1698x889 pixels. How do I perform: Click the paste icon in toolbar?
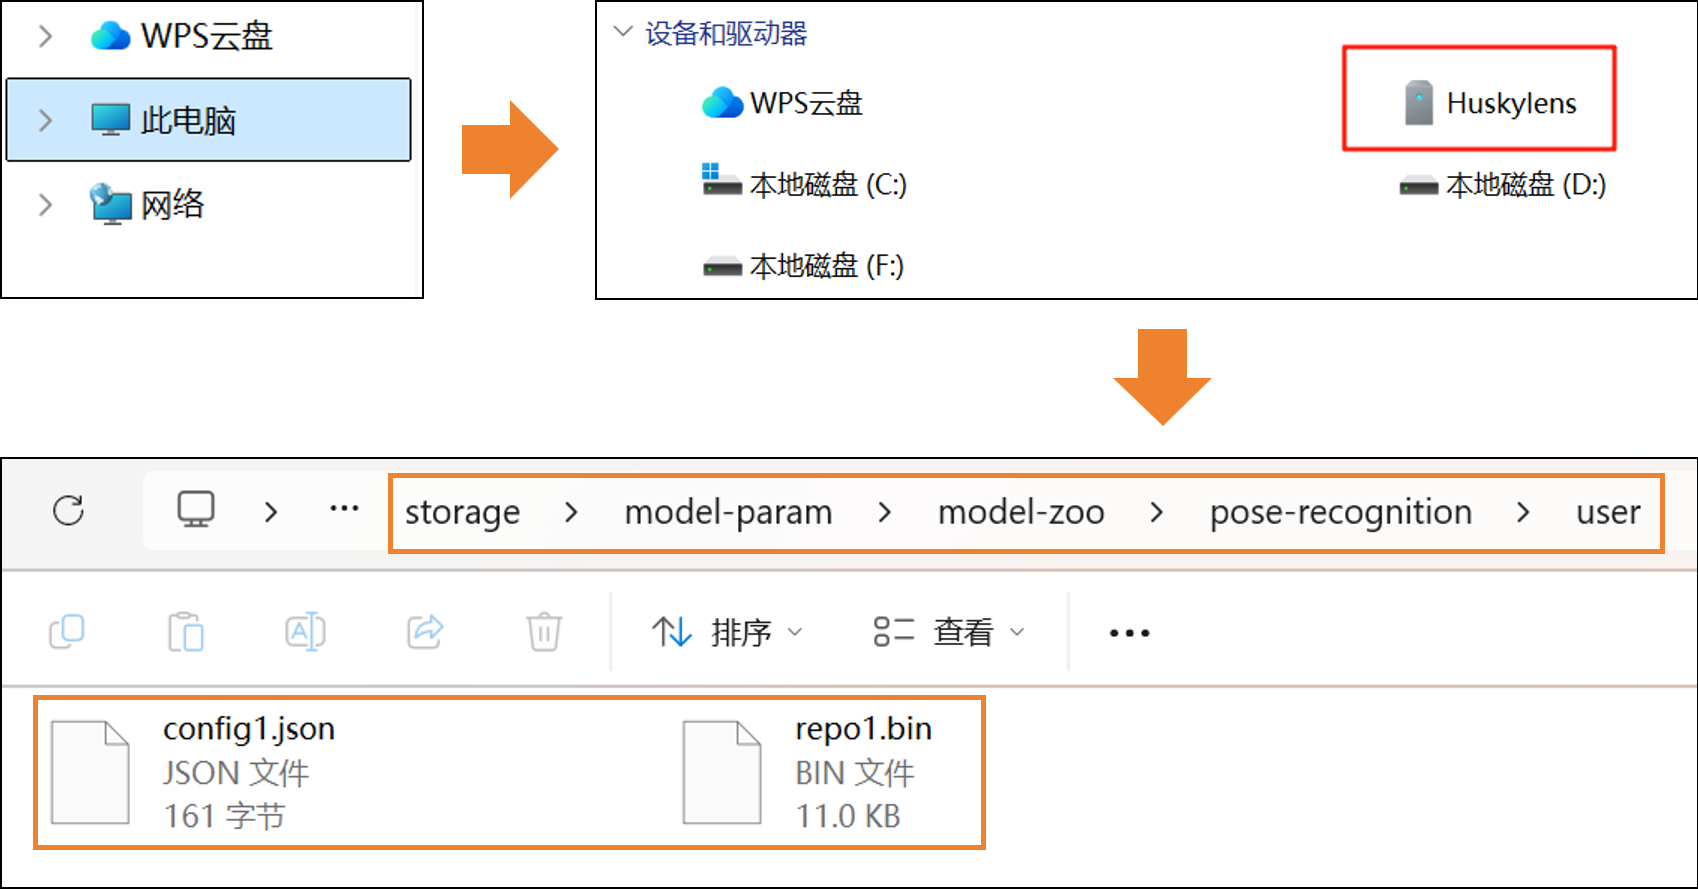(x=186, y=632)
